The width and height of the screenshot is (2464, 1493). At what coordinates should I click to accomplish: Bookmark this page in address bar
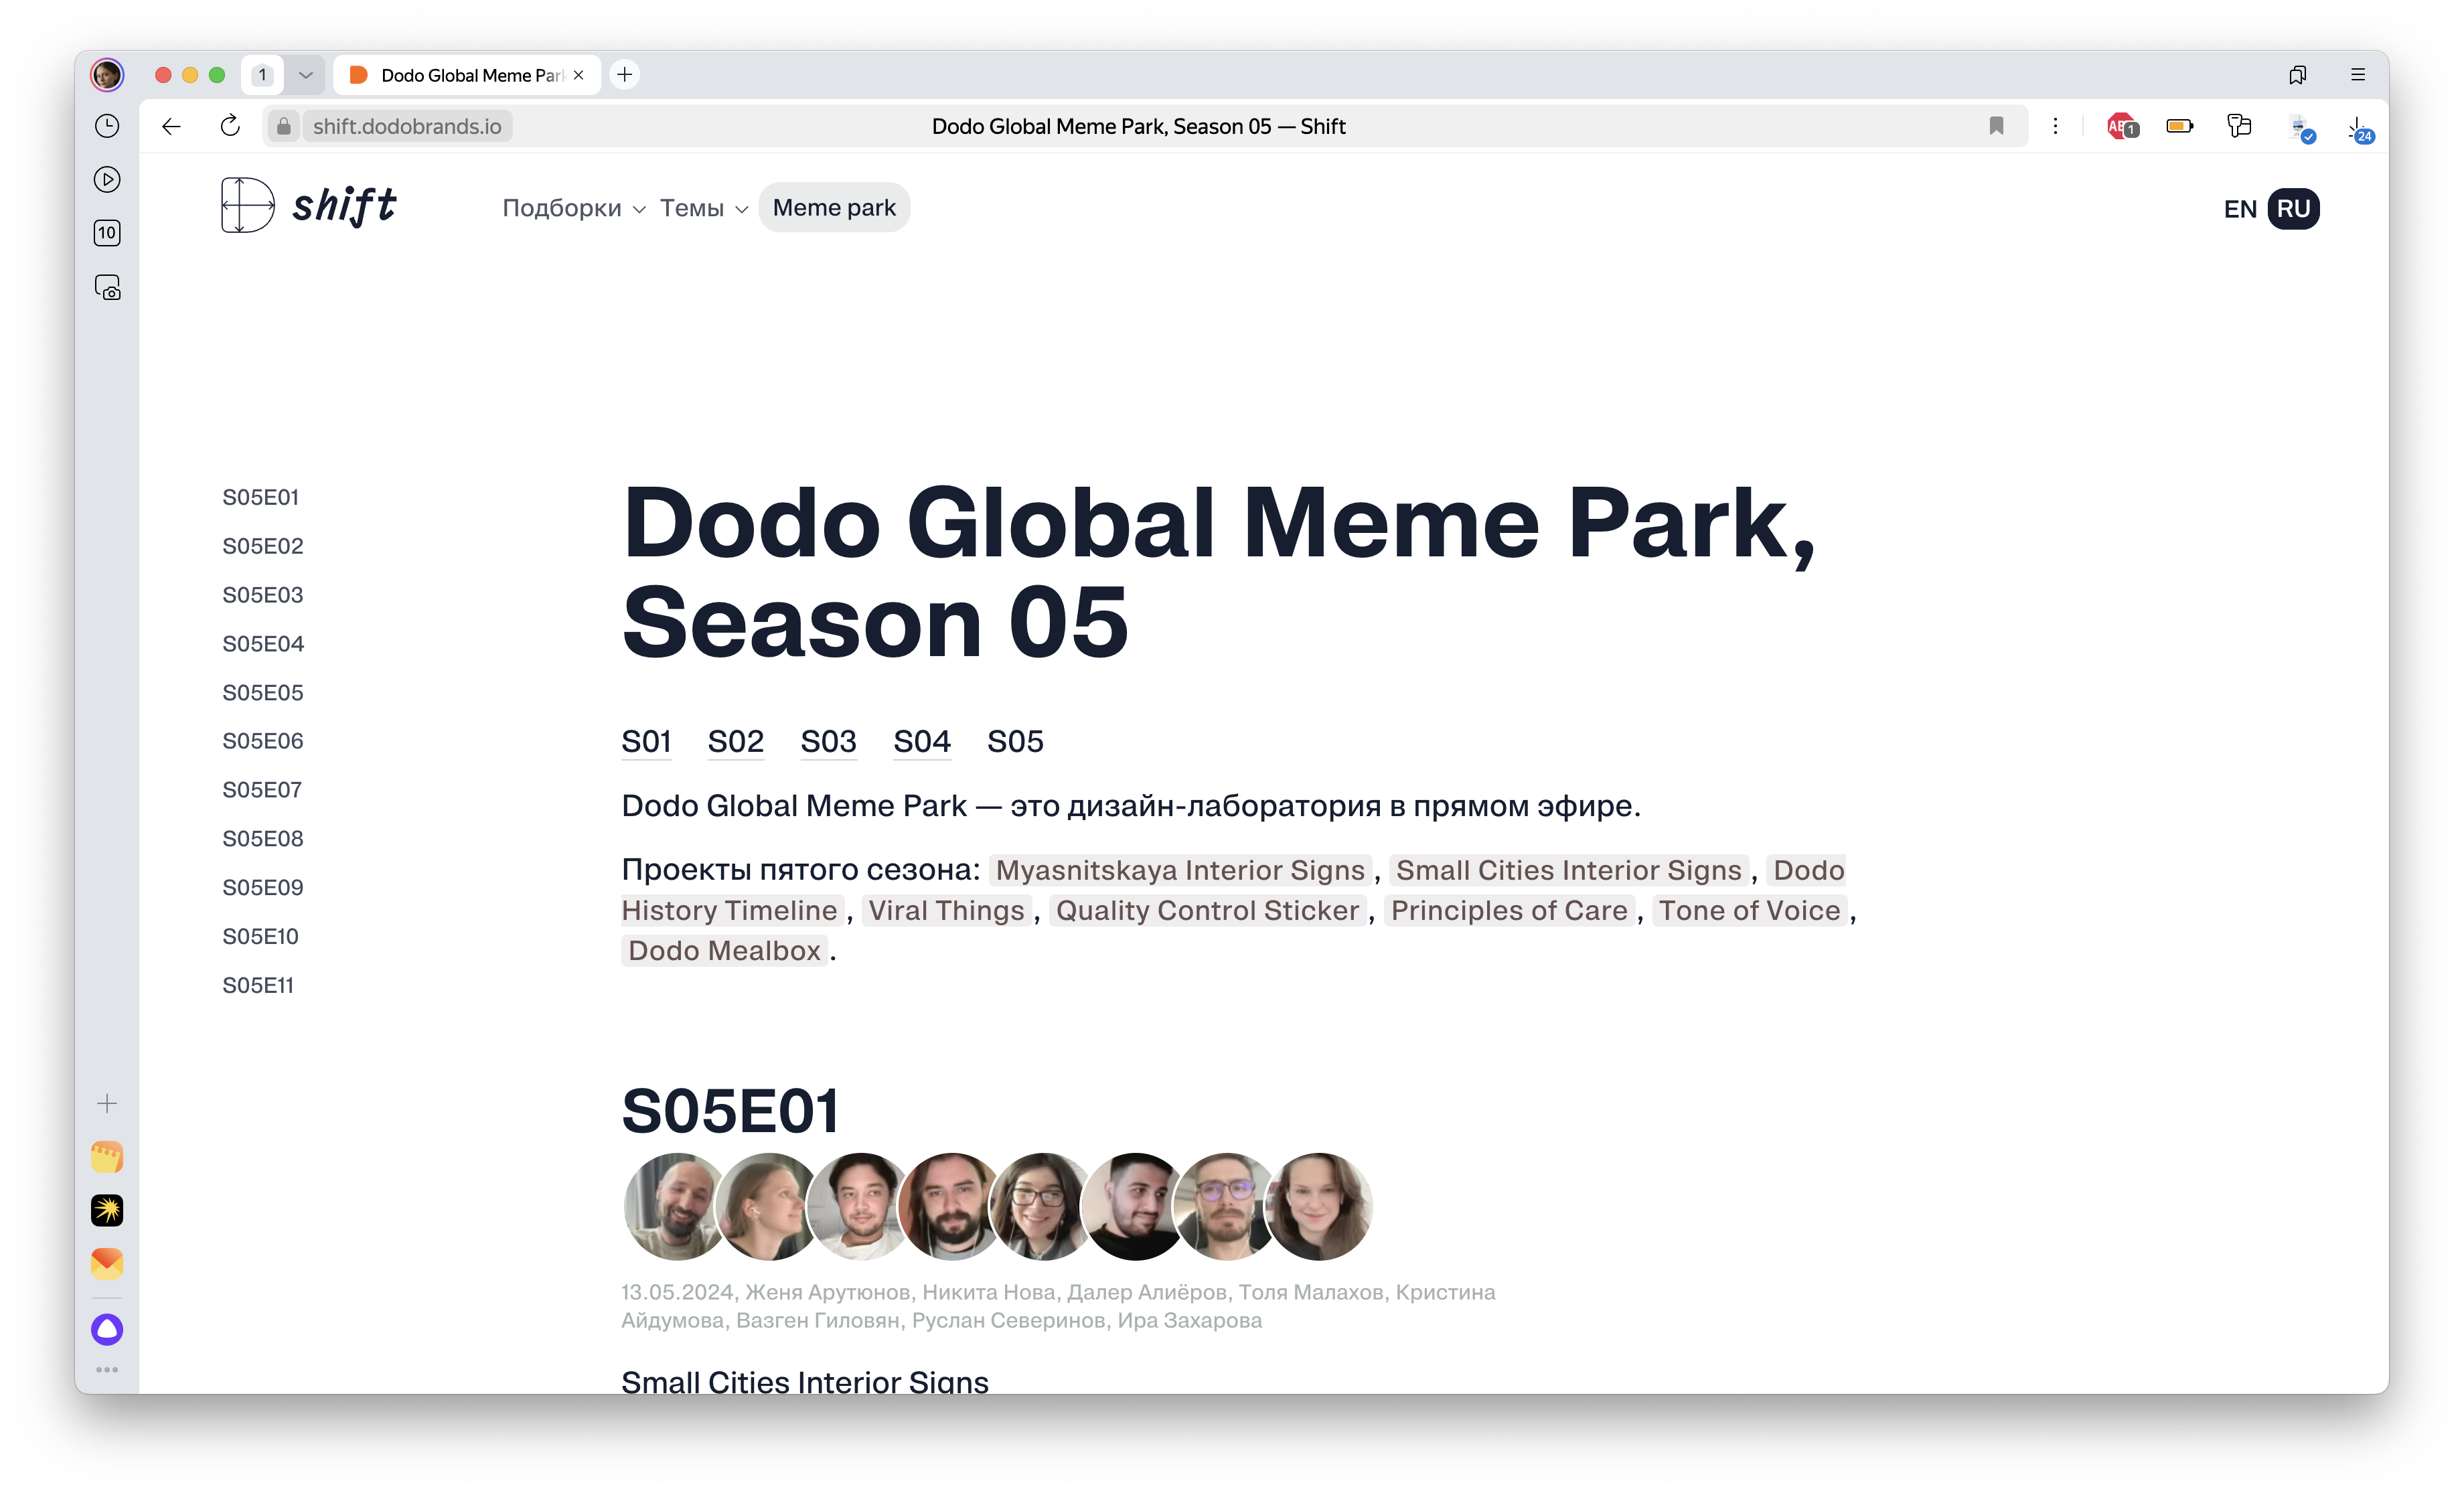[1996, 126]
